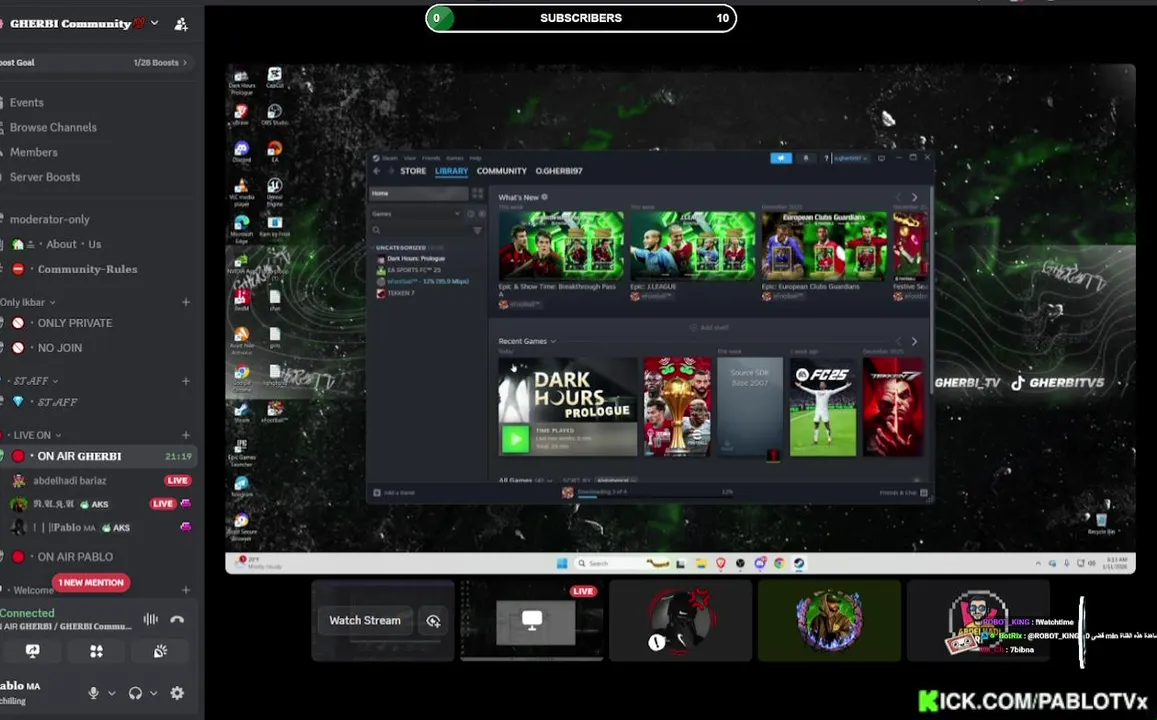Join the NO JOIN voice channel
Viewport: 1157px width, 720px height.
tap(59, 347)
